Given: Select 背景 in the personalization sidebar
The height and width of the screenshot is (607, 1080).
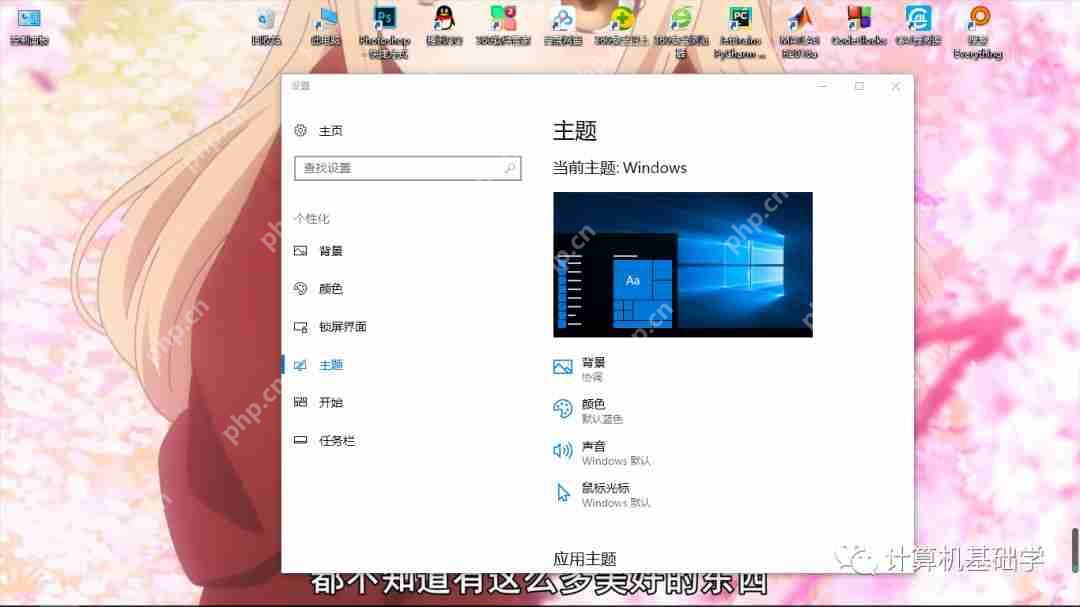Looking at the screenshot, I should (x=330, y=251).
